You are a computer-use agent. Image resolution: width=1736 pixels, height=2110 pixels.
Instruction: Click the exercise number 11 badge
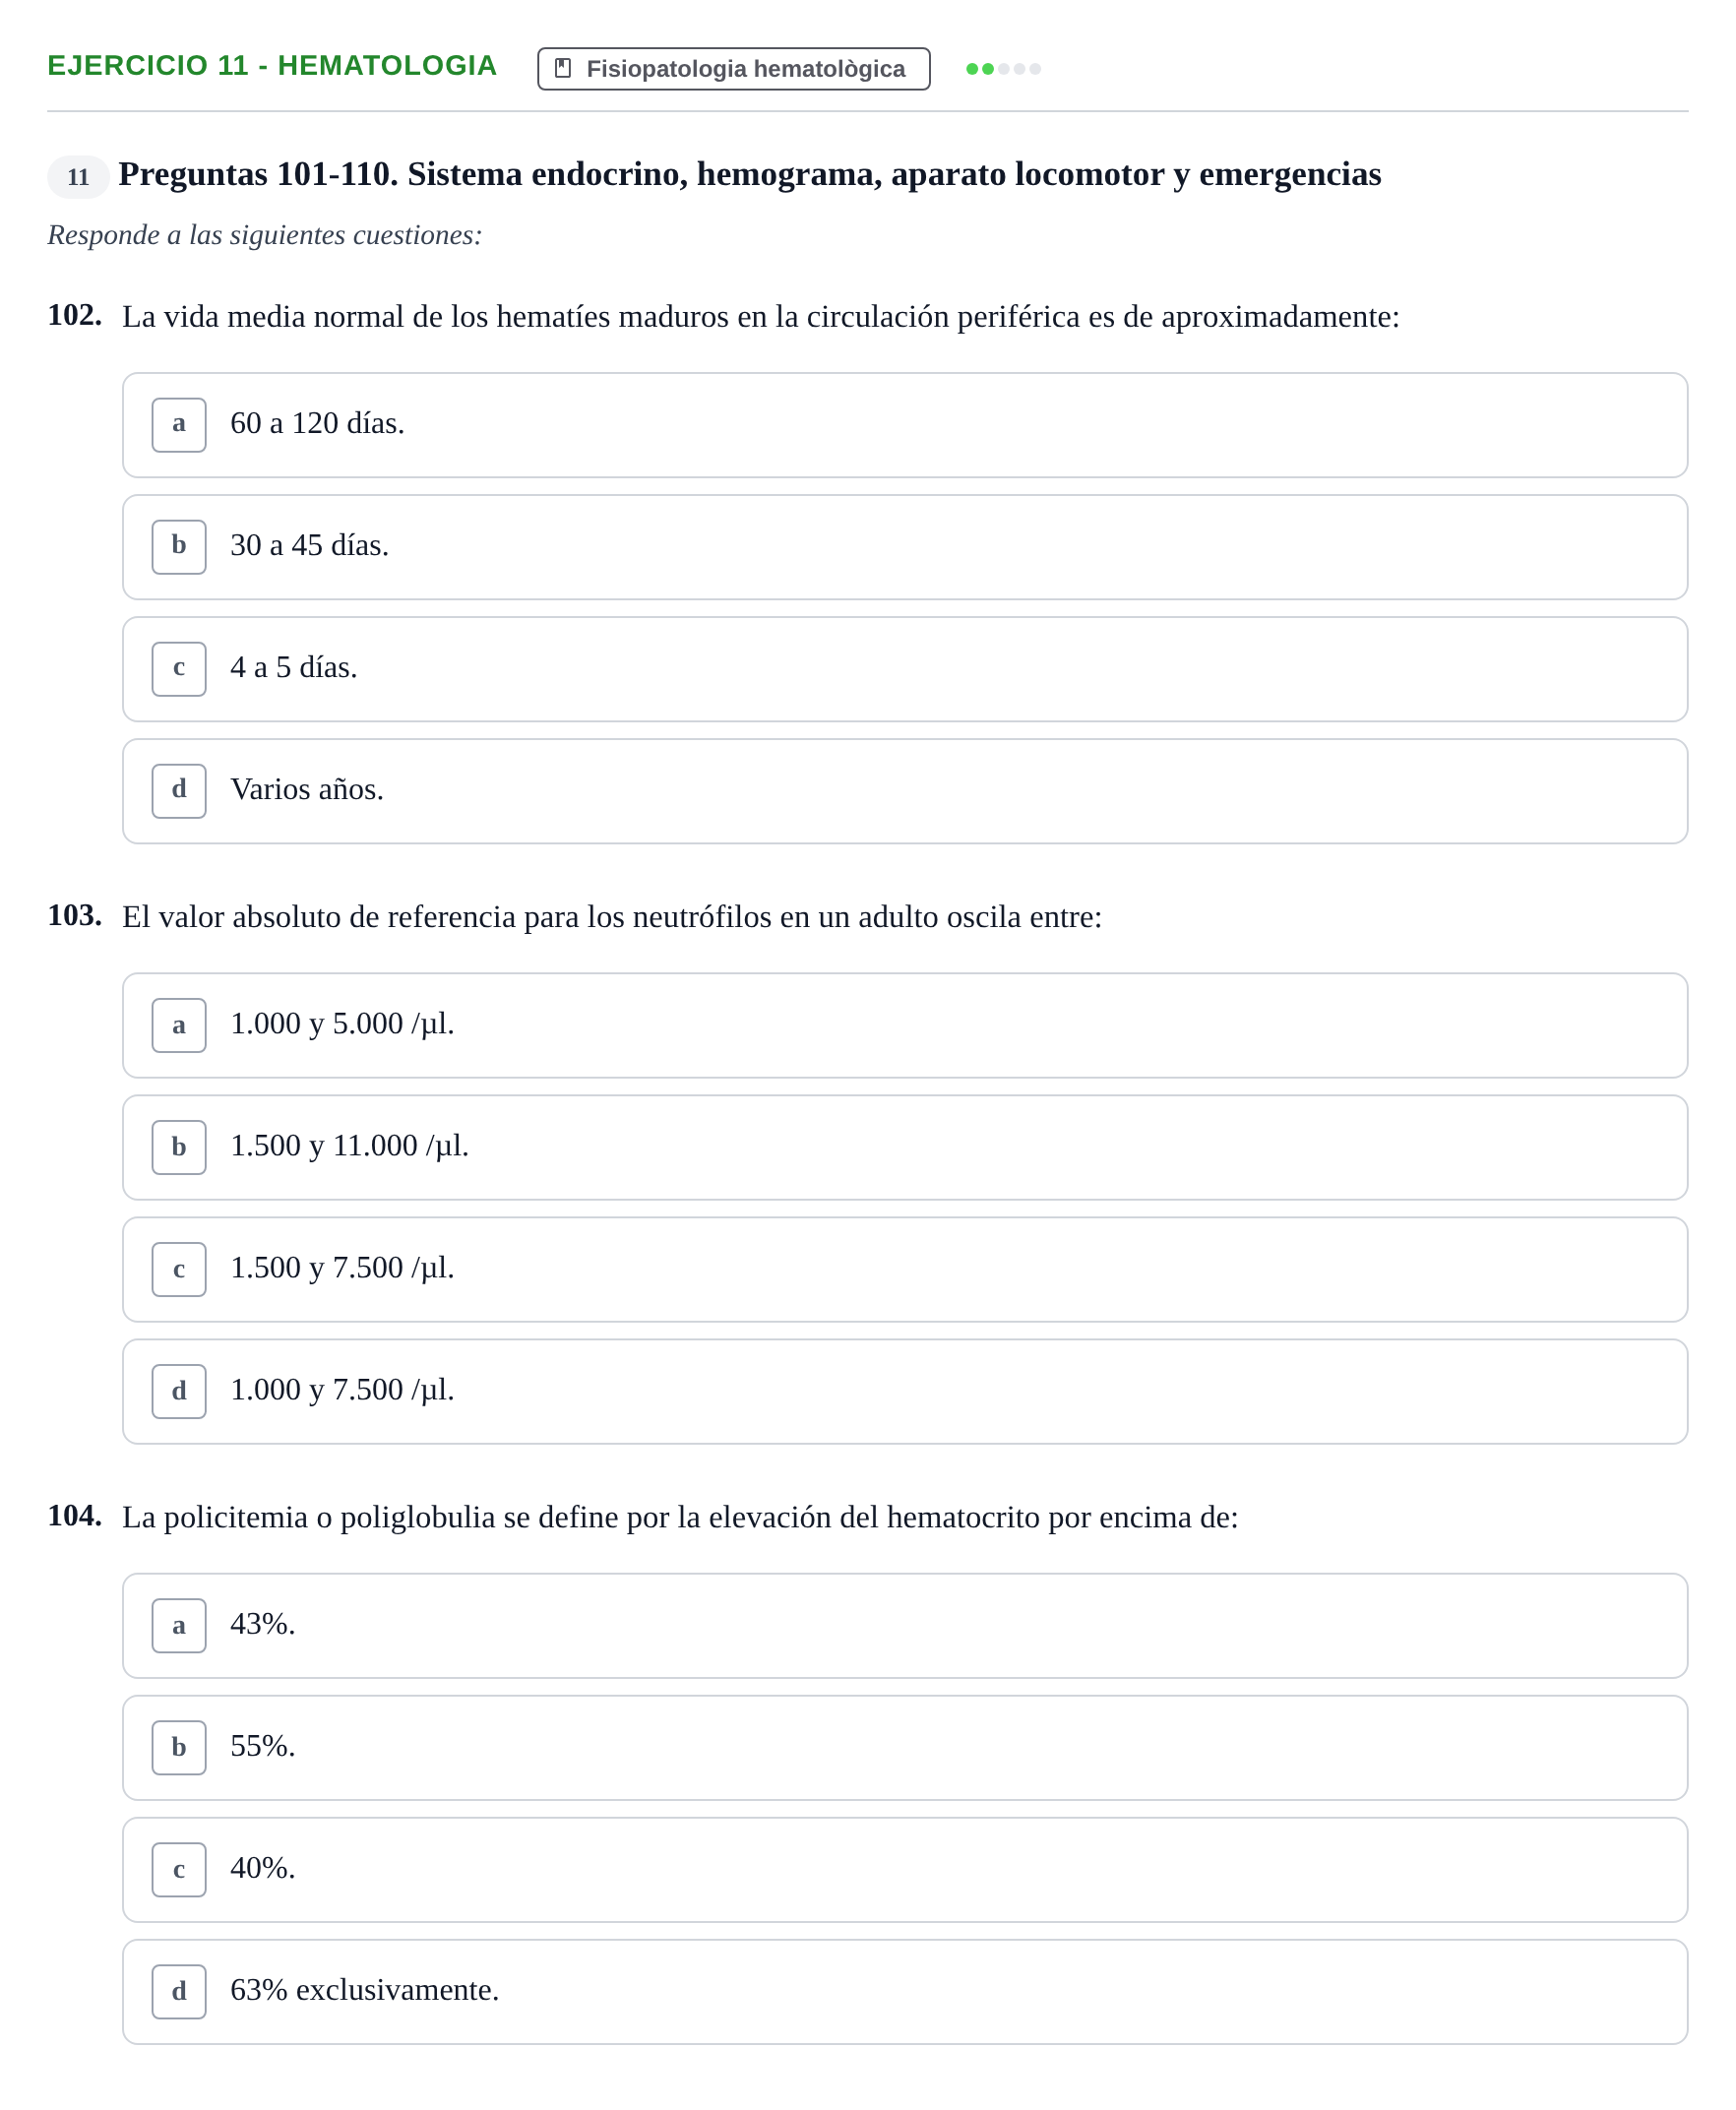(x=78, y=177)
